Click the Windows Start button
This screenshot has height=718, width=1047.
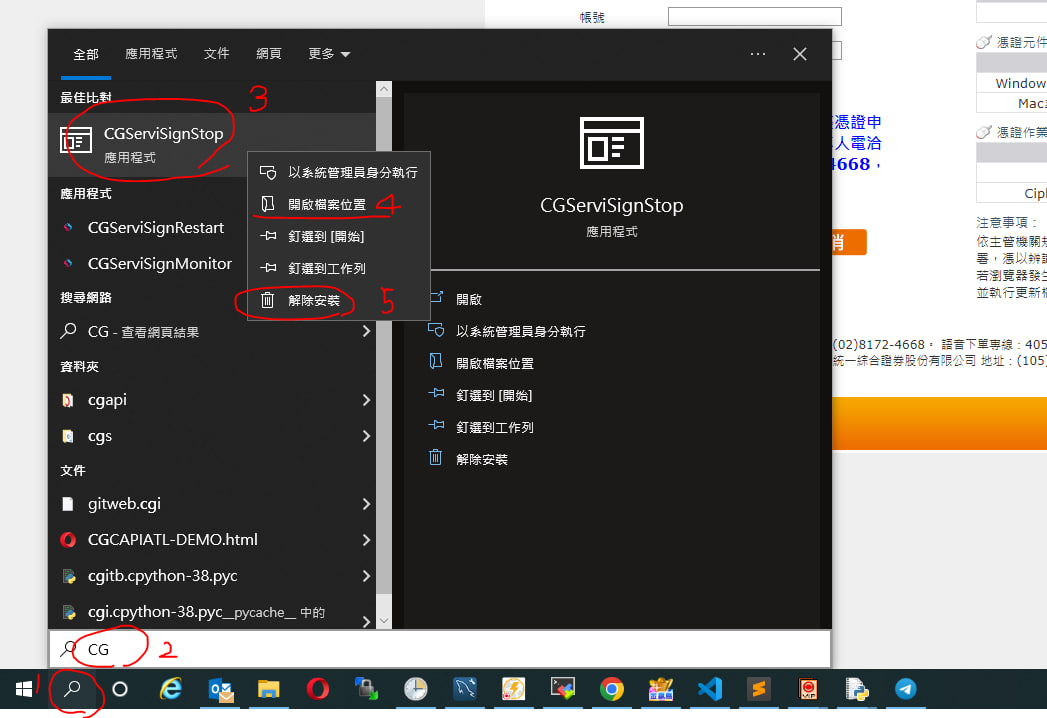pyautogui.click(x=24, y=689)
